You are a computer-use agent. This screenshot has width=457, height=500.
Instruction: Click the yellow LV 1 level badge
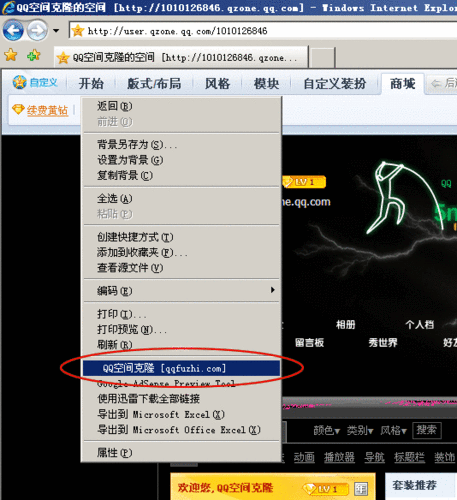pyautogui.click(x=304, y=182)
